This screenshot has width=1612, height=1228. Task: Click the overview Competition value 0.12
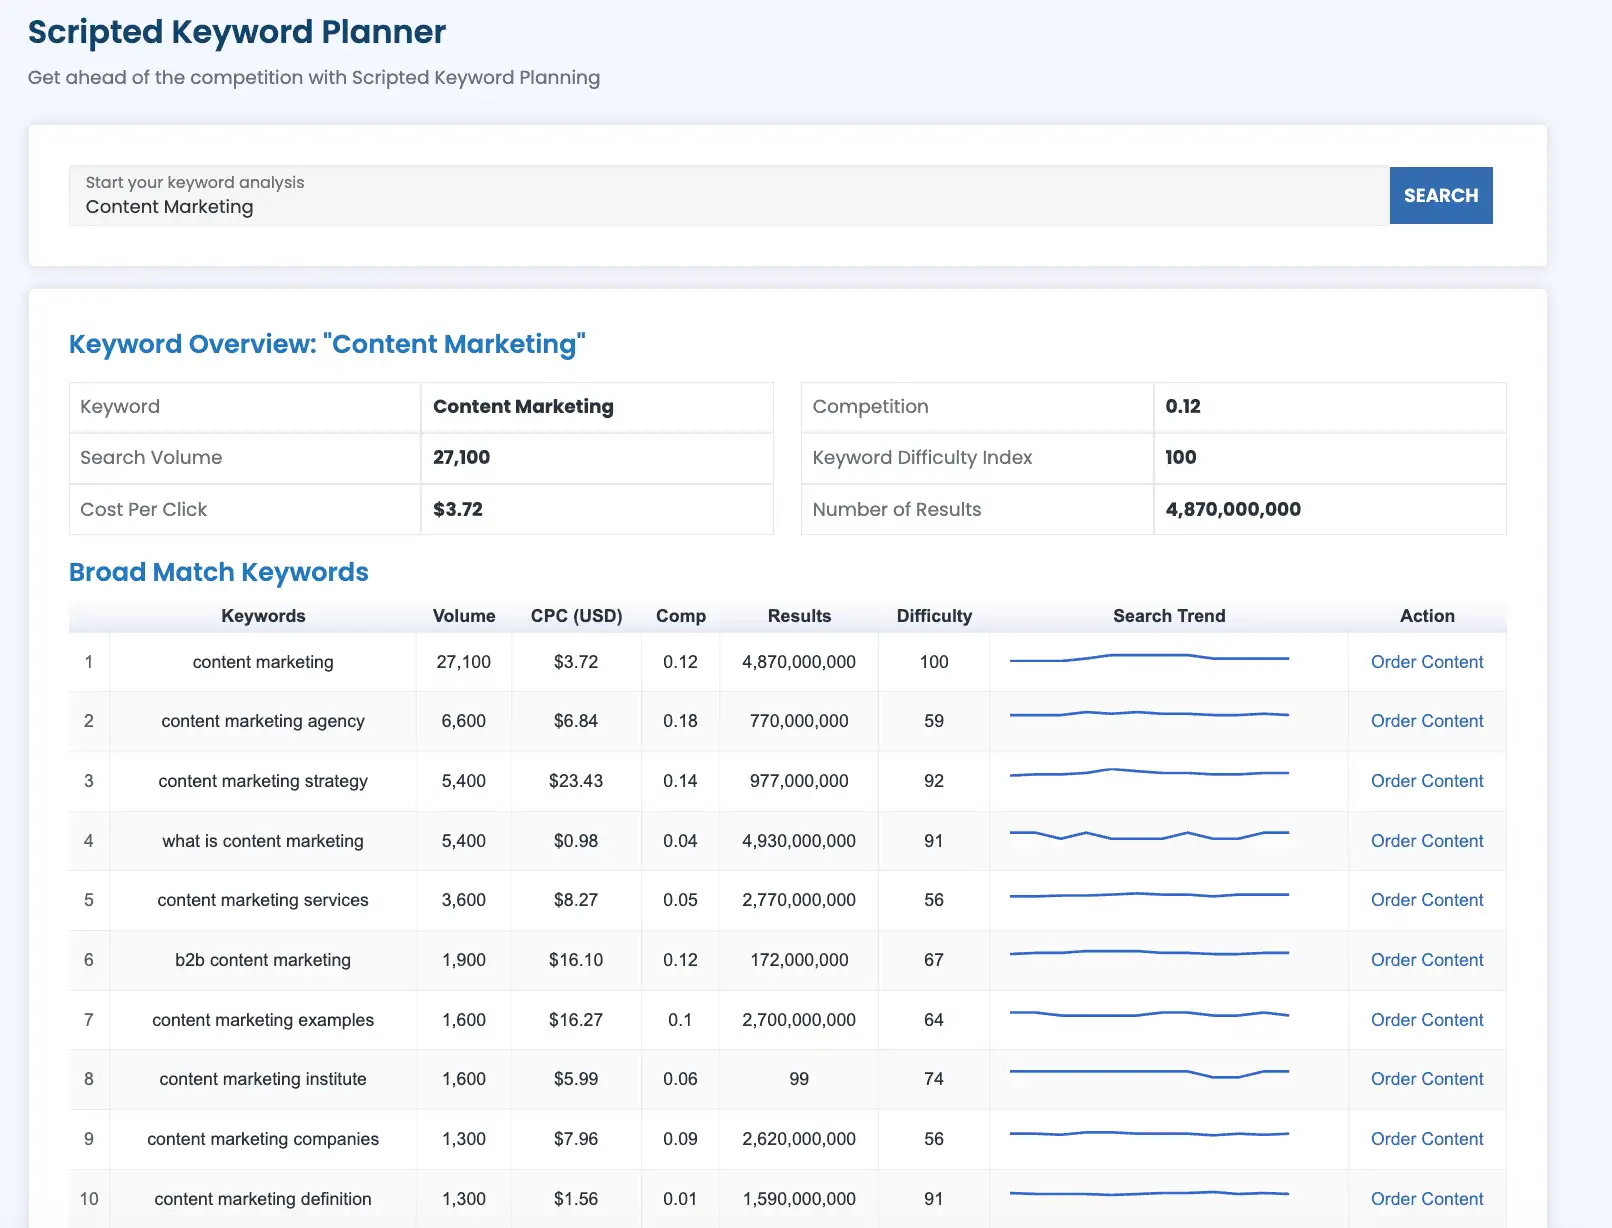1183,406
